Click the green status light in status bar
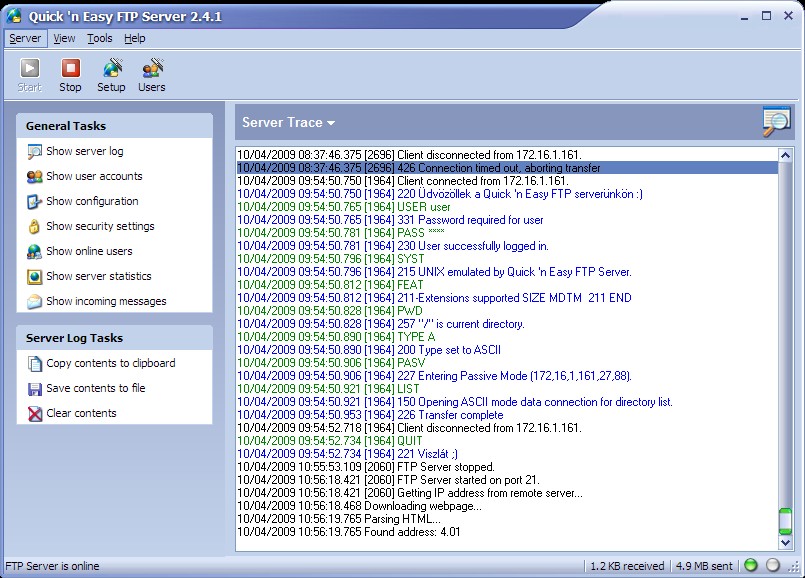 (x=751, y=565)
